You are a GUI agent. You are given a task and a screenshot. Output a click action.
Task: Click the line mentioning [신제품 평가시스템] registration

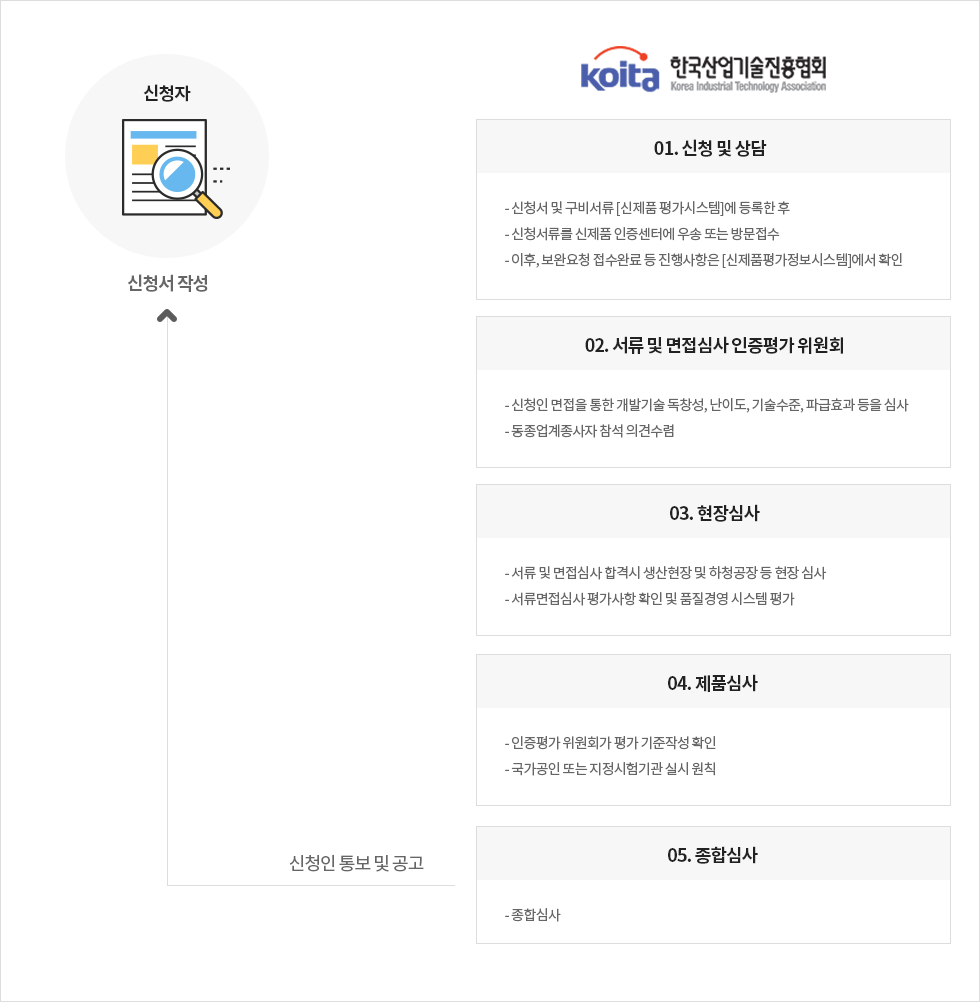(x=647, y=208)
